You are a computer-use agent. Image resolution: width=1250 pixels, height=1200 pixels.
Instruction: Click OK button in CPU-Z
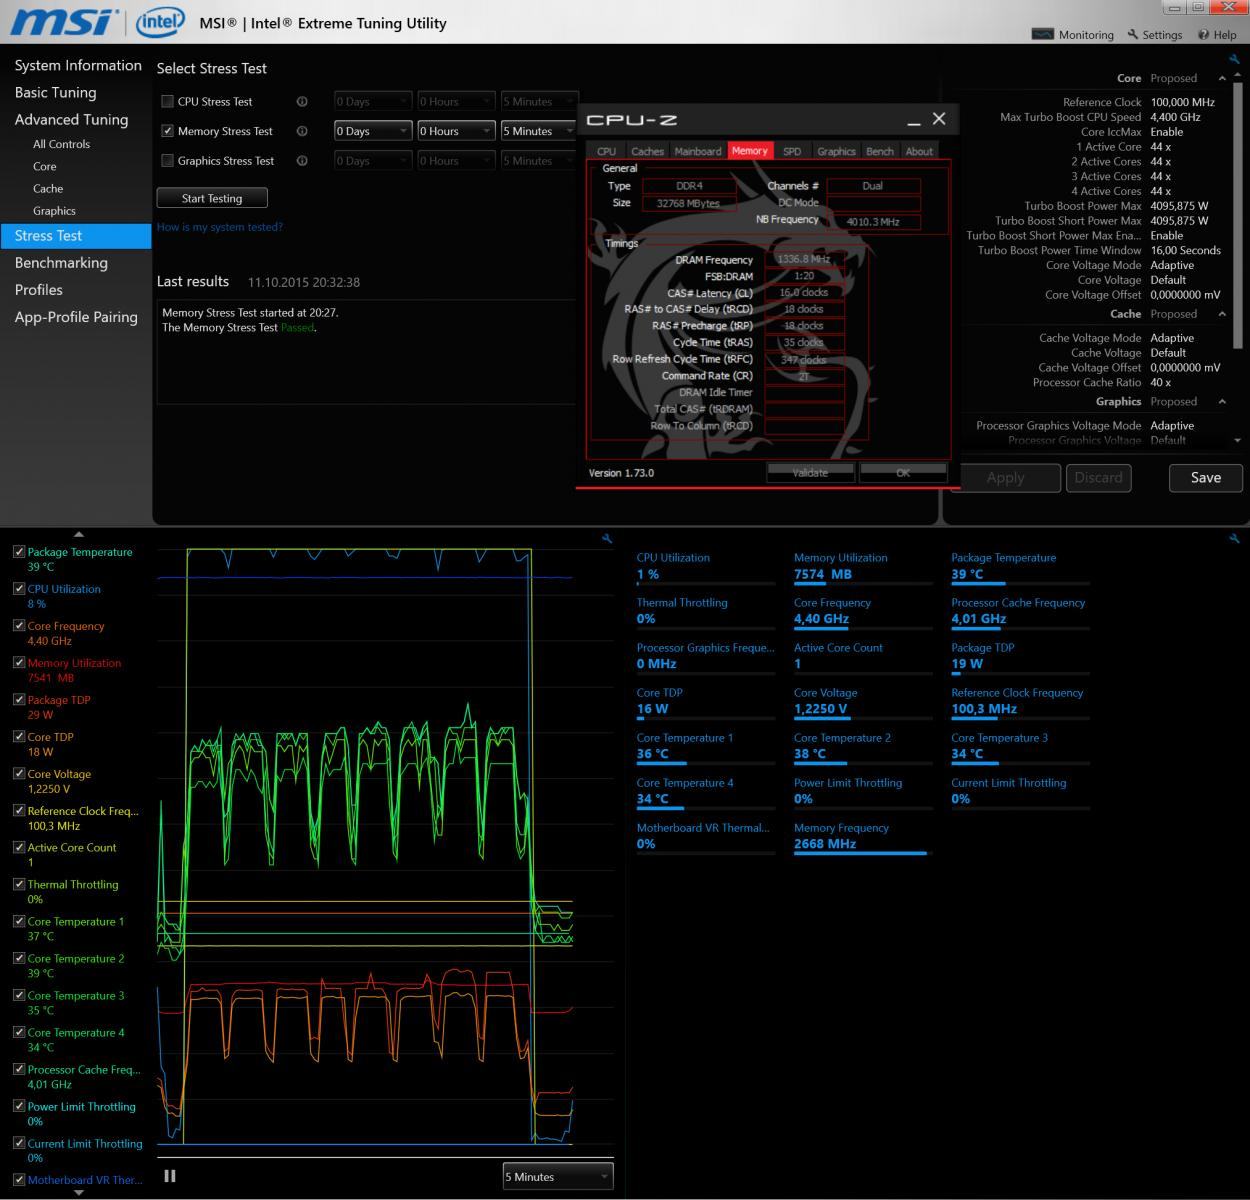coord(903,472)
